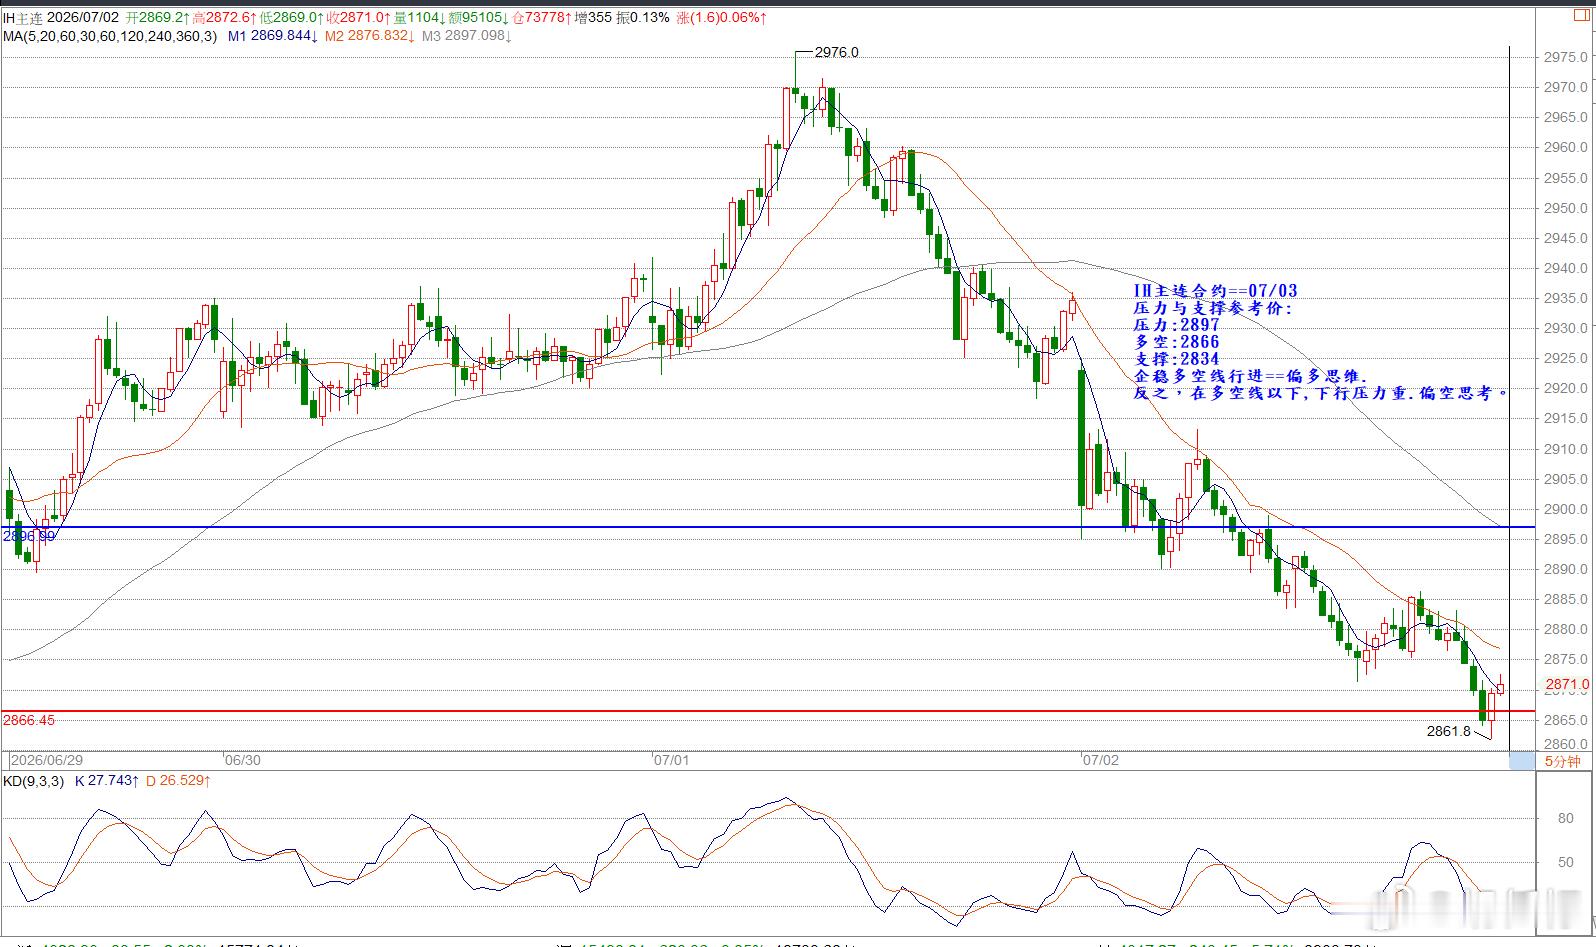Select the IH主连 contract name
Image resolution: width=1596 pixels, height=947 pixels.
click(x=22, y=18)
